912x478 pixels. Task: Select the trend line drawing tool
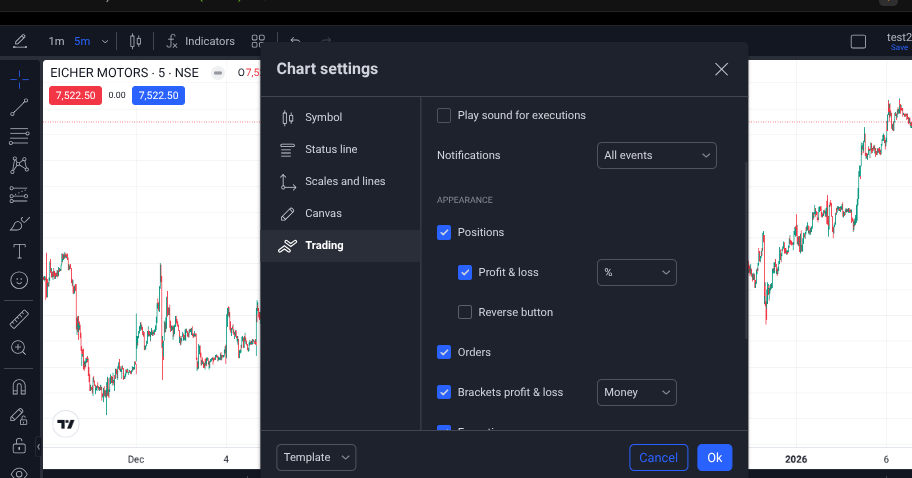coord(19,107)
